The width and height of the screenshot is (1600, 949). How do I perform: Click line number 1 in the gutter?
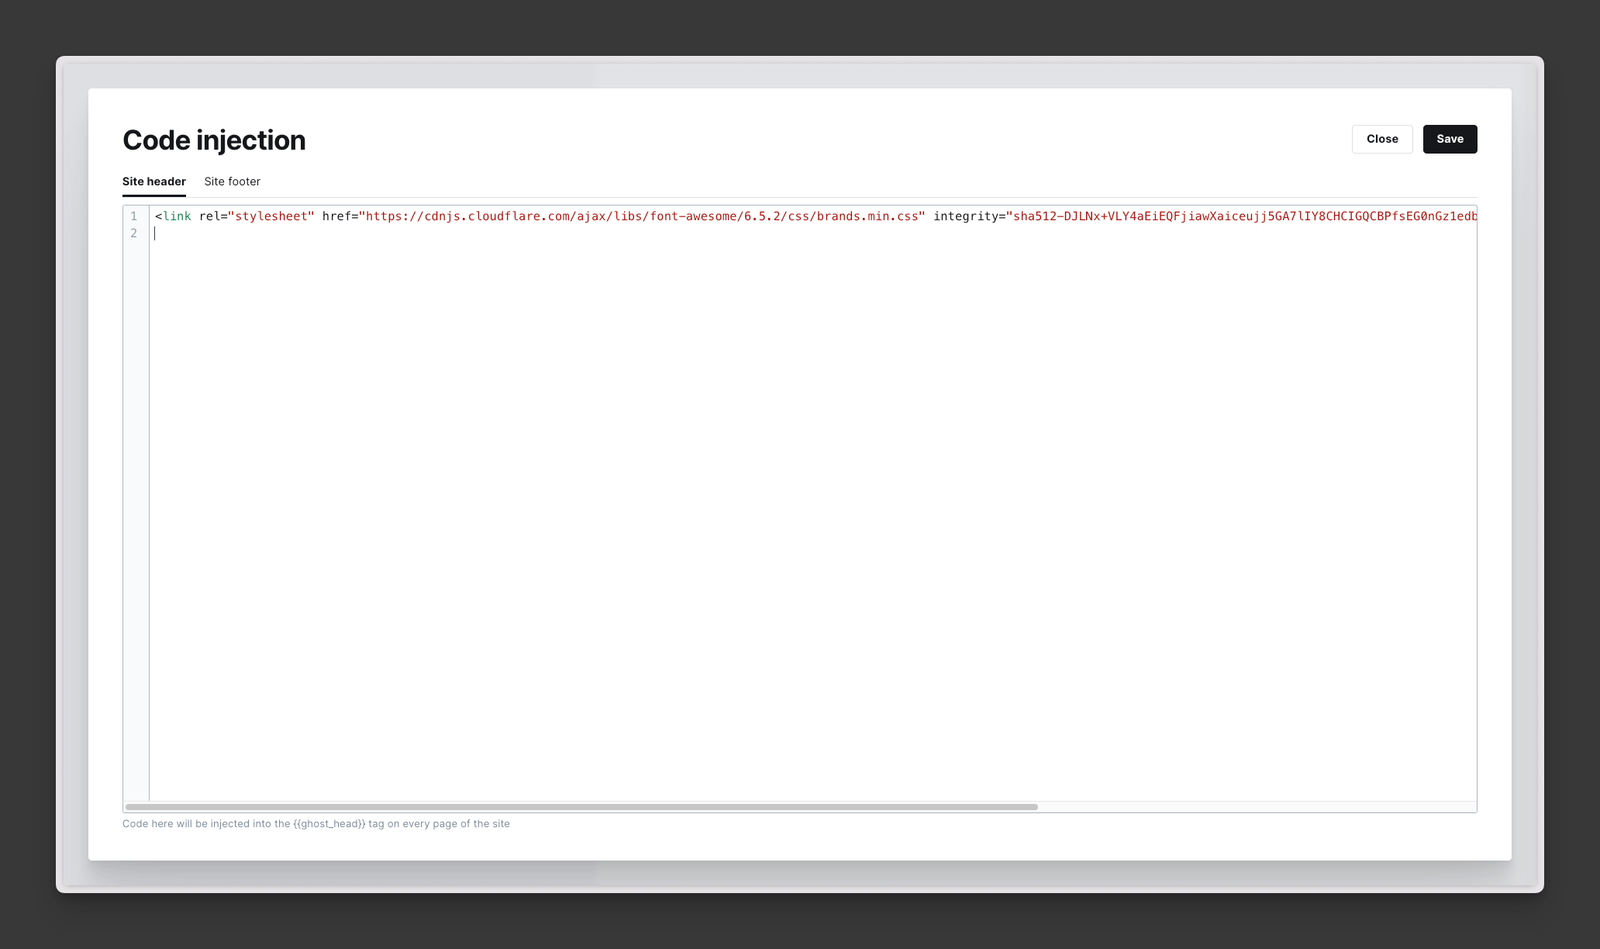pyautogui.click(x=134, y=216)
